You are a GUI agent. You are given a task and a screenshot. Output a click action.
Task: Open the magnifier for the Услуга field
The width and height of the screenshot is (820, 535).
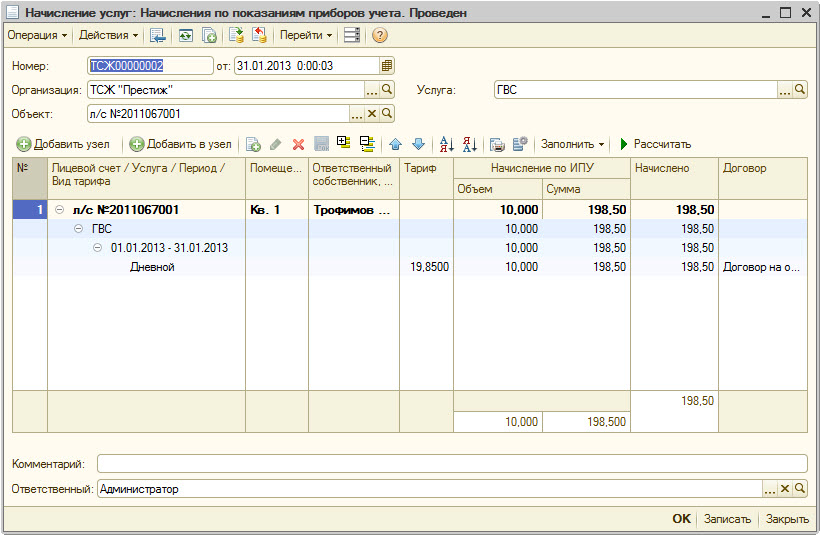click(x=800, y=90)
